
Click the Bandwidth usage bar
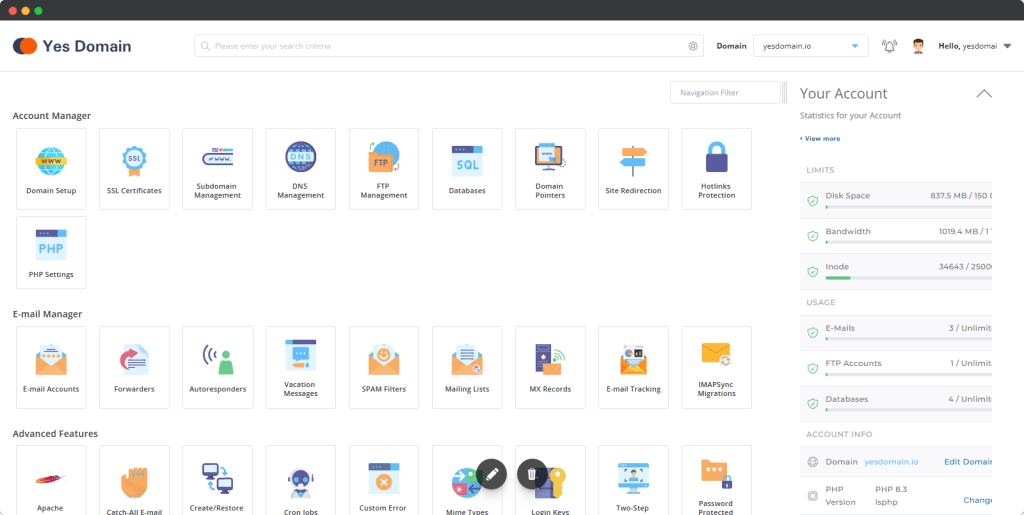(908, 242)
